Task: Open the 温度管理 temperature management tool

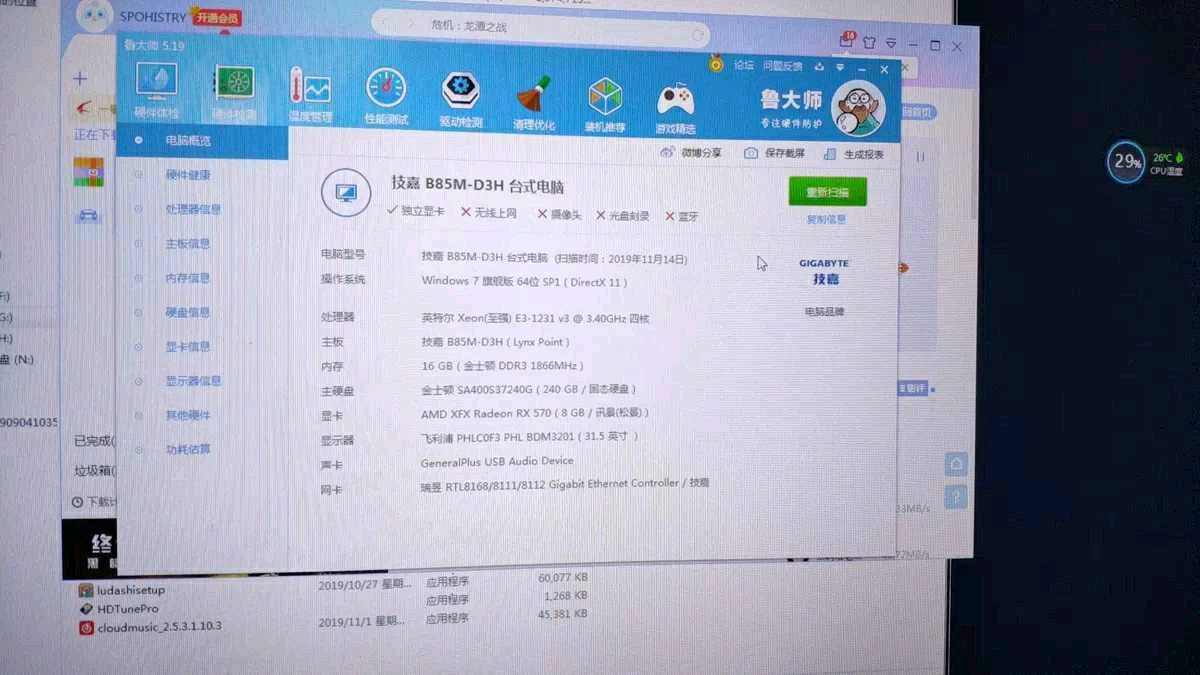Action: tap(310, 96)
